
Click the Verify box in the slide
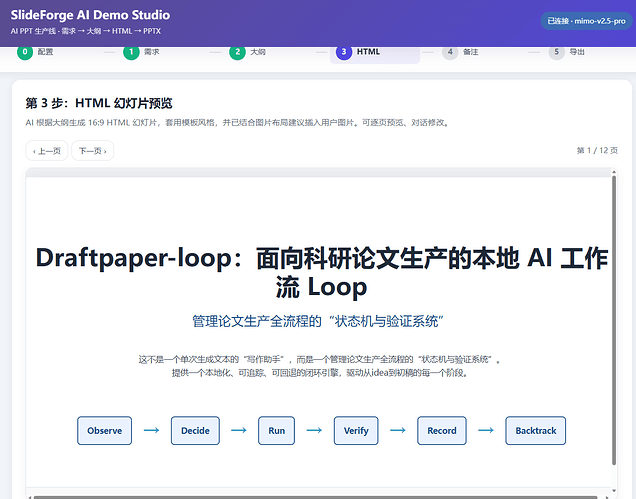[x=356, y=430]
